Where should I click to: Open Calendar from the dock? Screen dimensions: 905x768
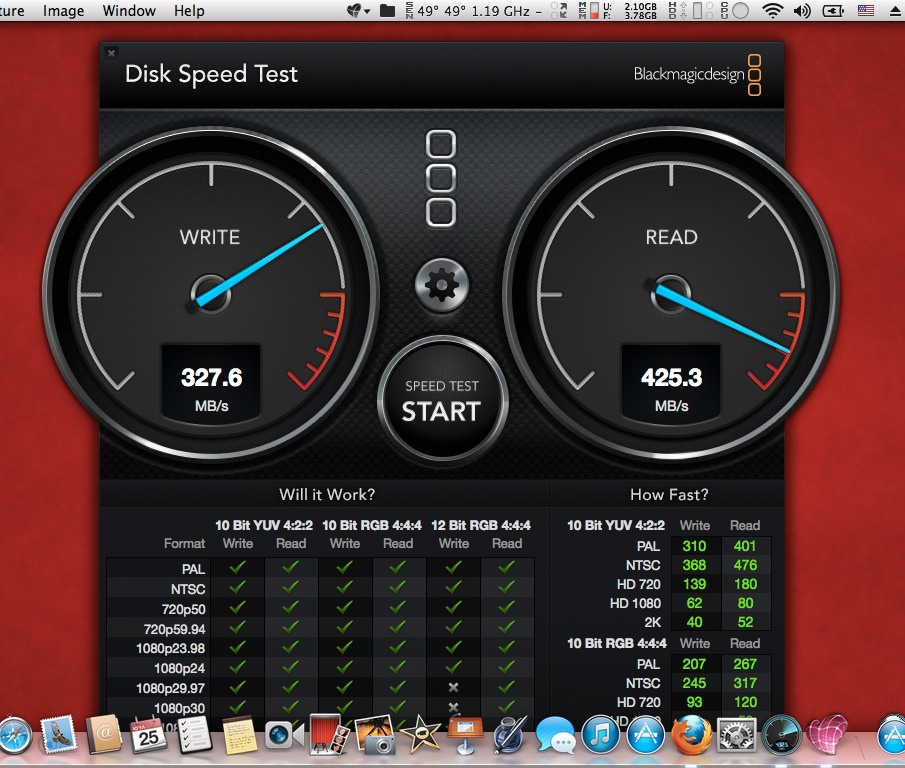pyautogui.click(x=148, y=735)
